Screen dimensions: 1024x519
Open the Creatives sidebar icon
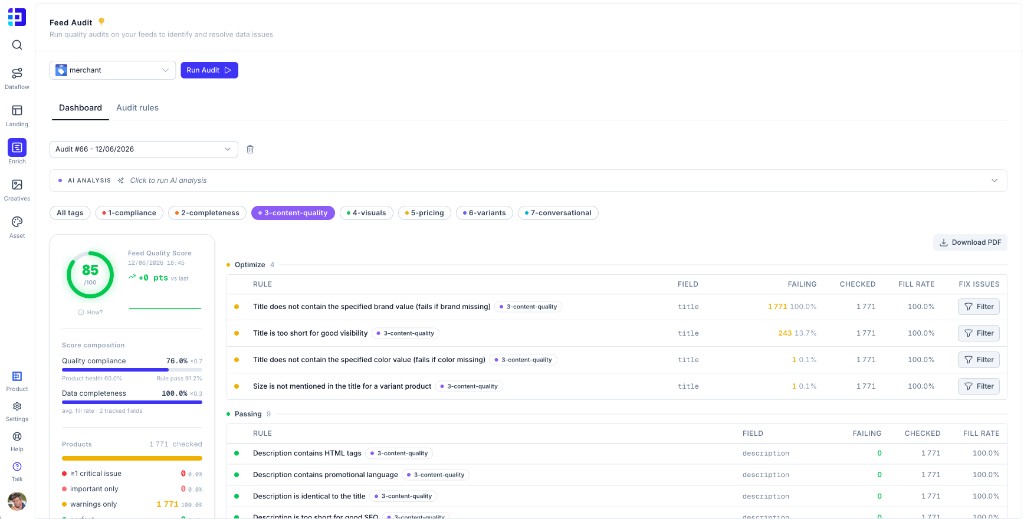(x=17, y=185)
